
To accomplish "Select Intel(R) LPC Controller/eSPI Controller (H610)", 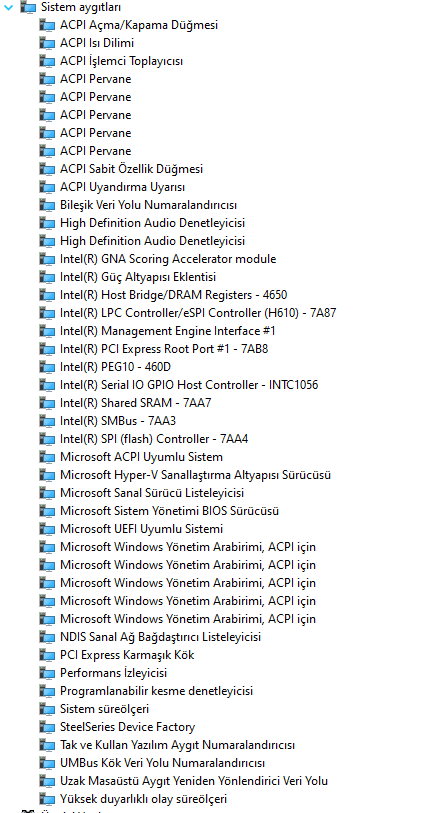I will click(198, 313).
